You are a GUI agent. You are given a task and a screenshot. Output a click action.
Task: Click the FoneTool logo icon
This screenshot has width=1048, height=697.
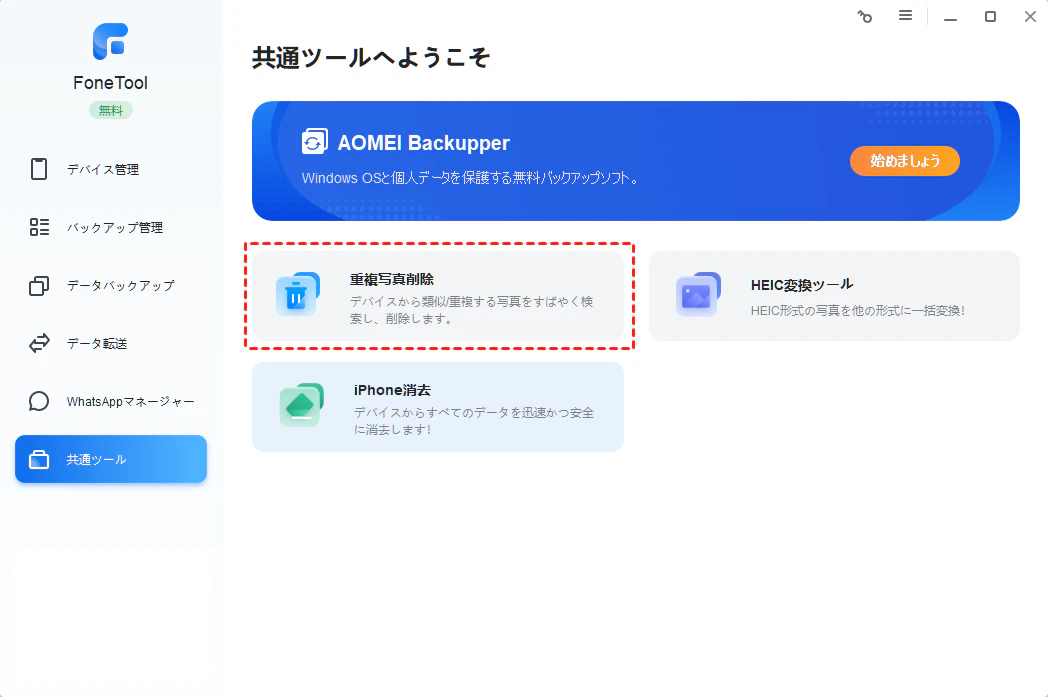pyautogui.click(x=110, y=41)
